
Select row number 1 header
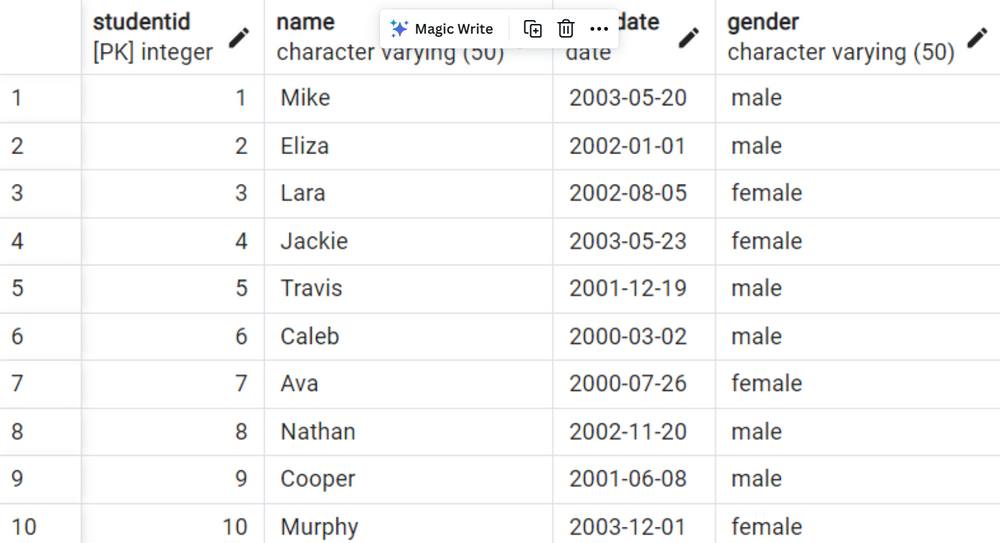point(40,98)
